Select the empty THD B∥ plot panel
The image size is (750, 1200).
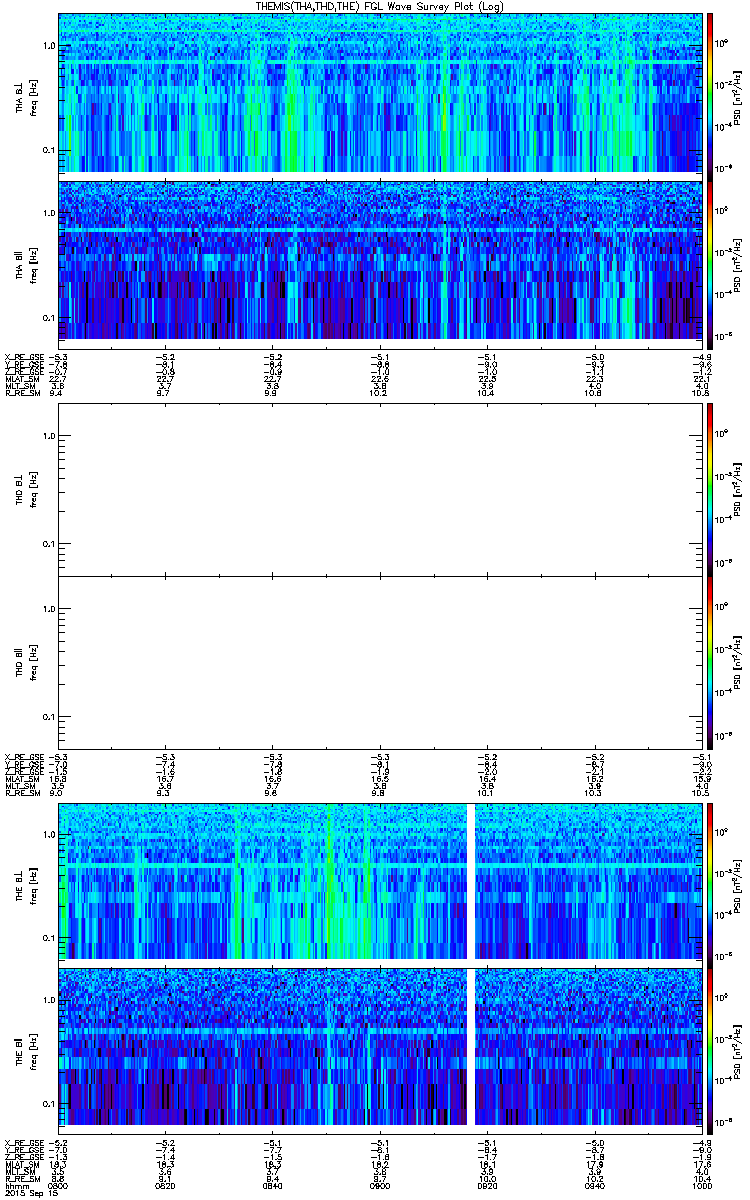(x=379, y=663)
